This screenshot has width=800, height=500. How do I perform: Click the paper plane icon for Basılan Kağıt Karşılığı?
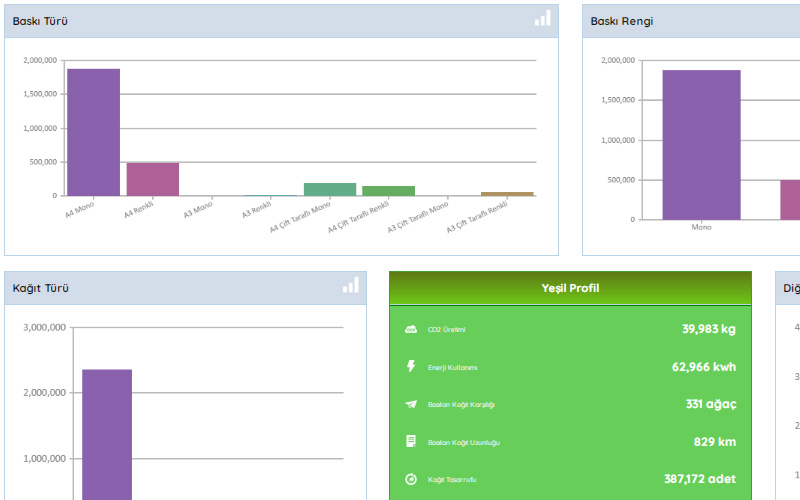pos(410,404)
